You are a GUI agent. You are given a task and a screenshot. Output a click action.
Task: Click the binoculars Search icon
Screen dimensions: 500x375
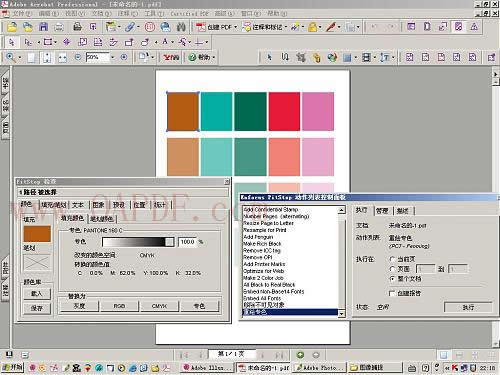(181, 27)
